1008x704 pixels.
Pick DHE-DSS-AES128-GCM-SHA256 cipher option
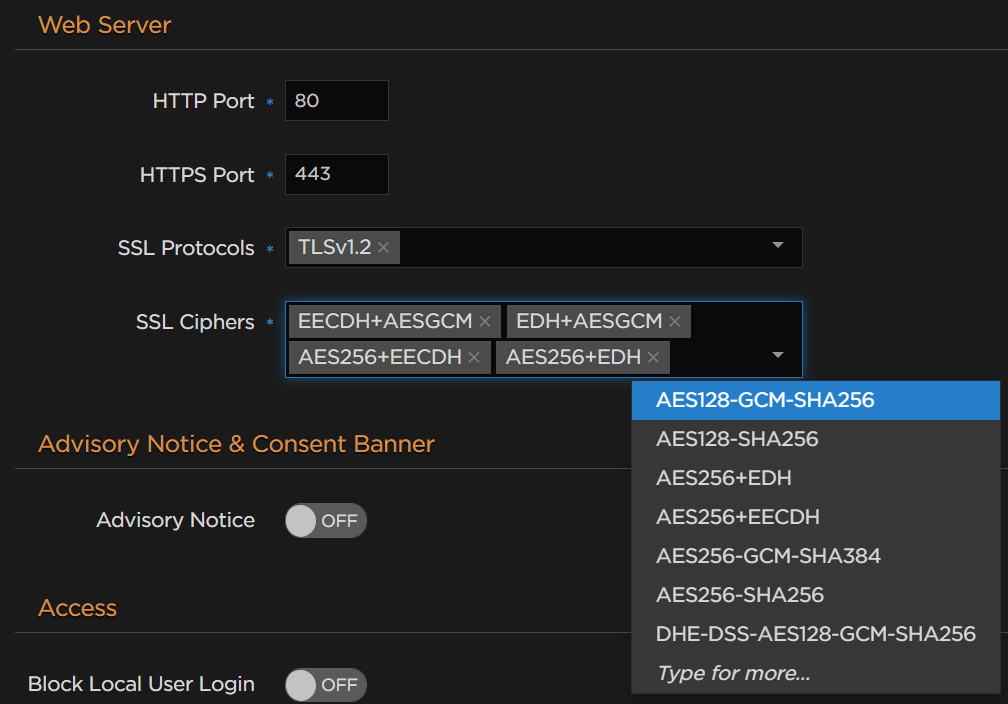815,634
